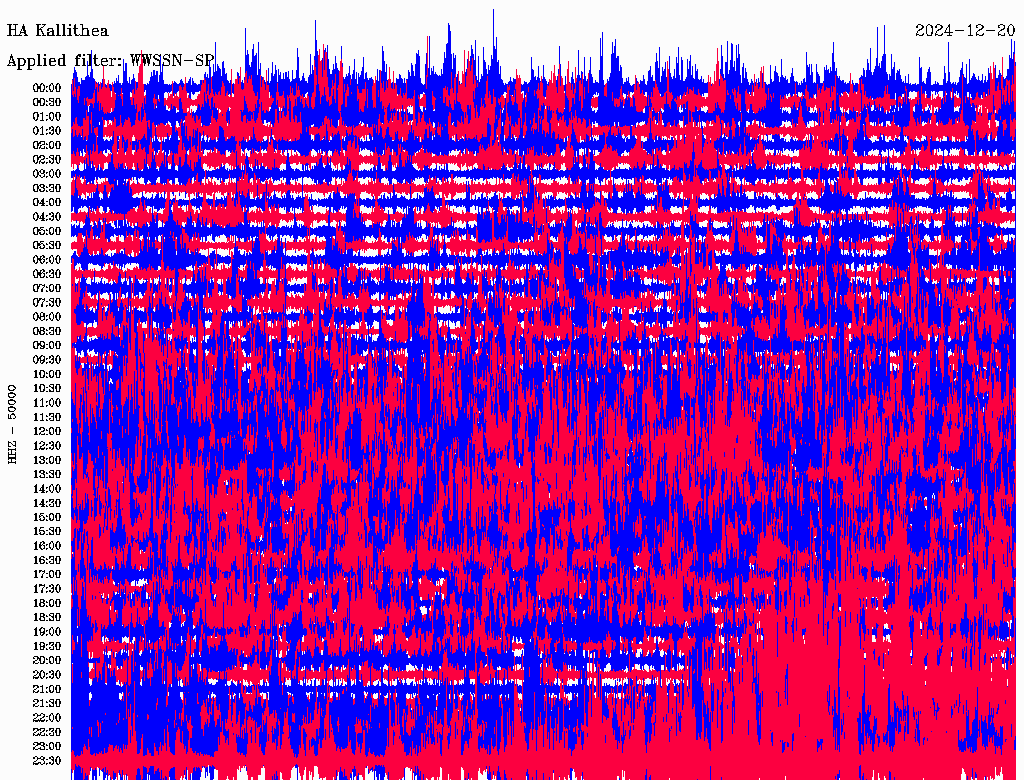1024x780 pixels.
Task: Click the 'Applied filter: WWSSN-SP' label
Action: pos(110,61)
